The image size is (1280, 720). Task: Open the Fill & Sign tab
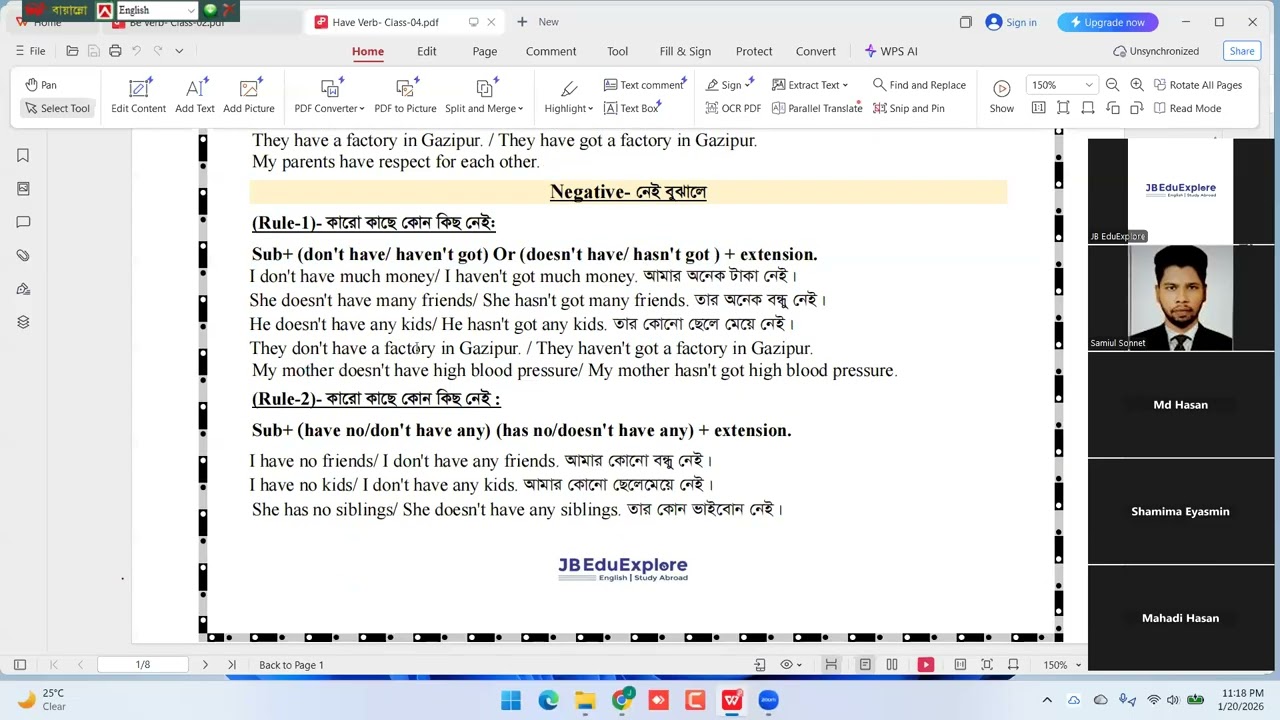(685, 51)
